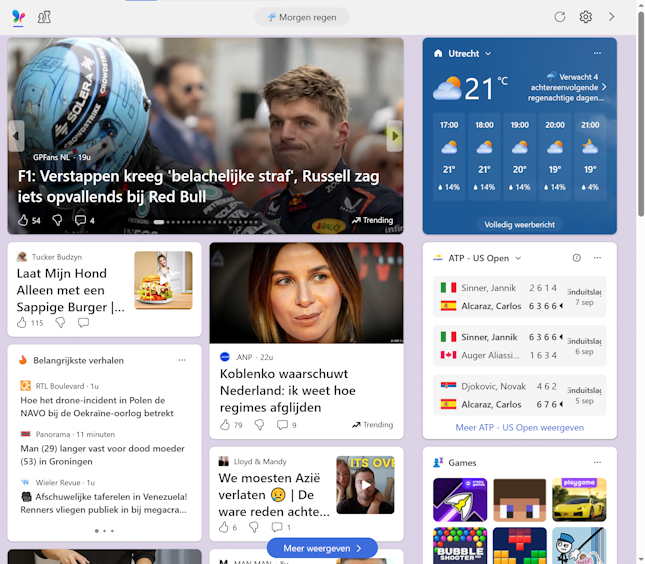Open Koblenko waarschuwt Nederland article

[288, 390]
